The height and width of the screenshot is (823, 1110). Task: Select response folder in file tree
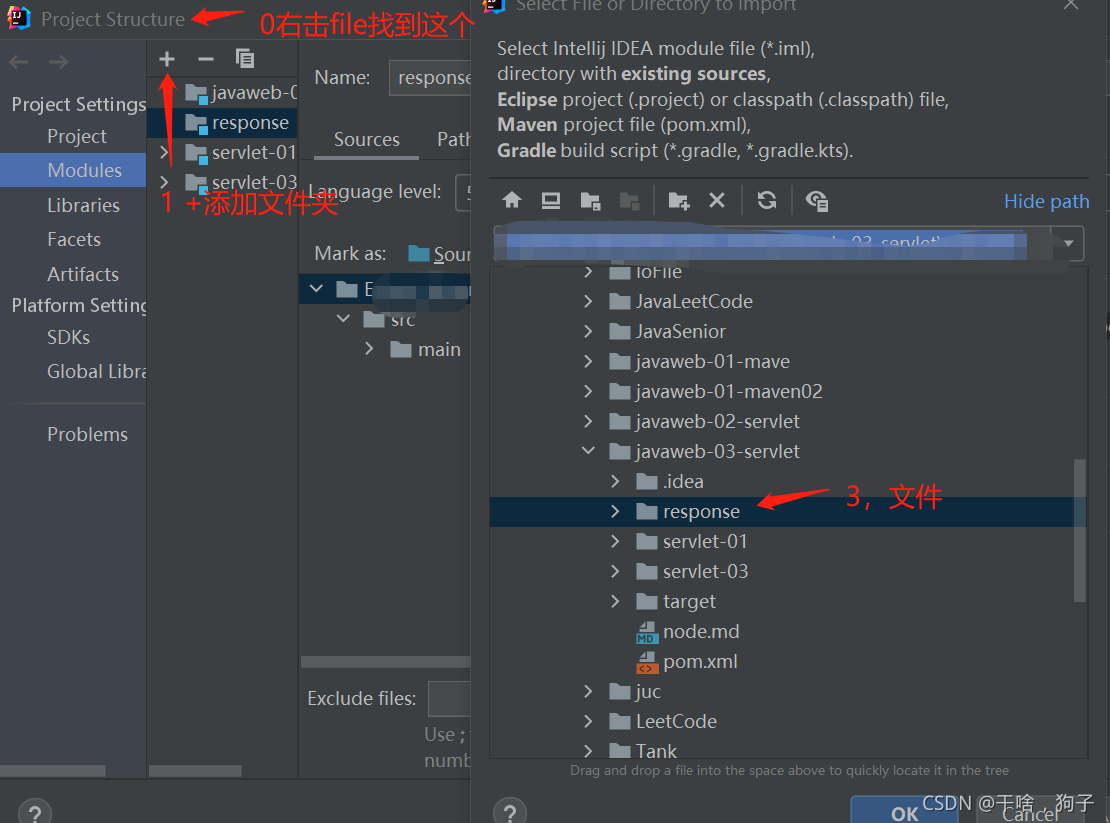click(788, 511)
